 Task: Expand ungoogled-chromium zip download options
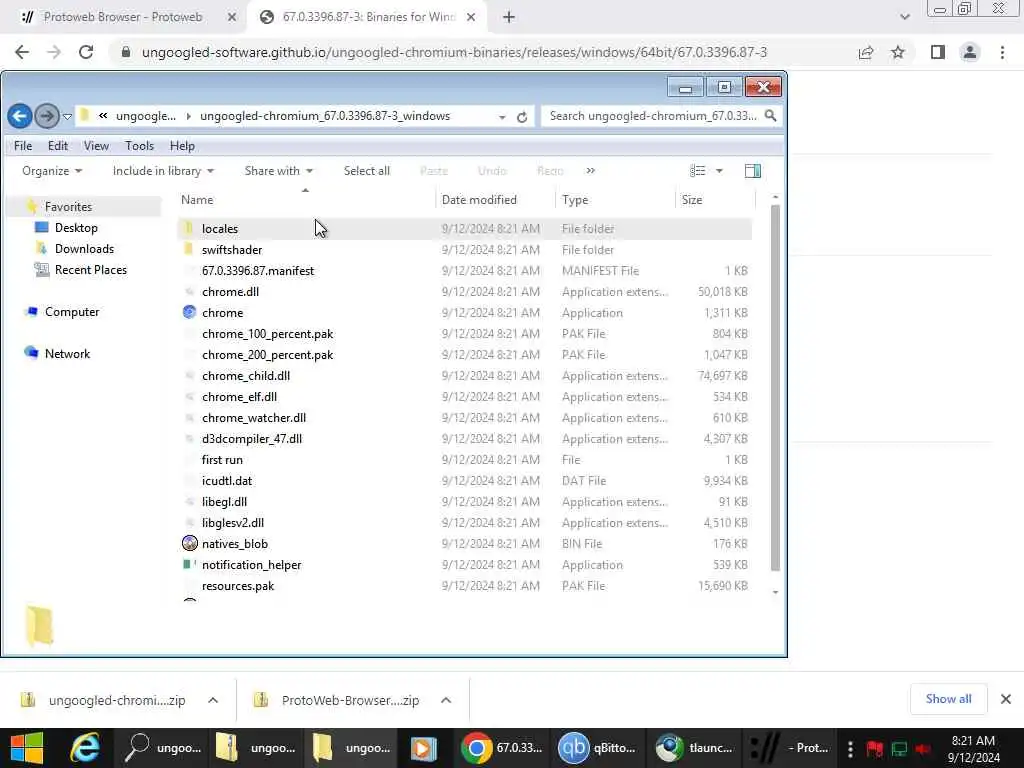(x=213, y=700)
